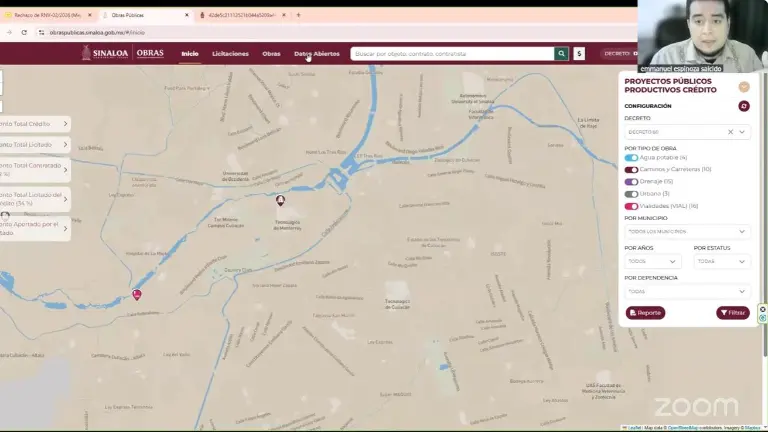
Task: Click the refresh icon beside Configuración
Action: [x=744, y=106]
